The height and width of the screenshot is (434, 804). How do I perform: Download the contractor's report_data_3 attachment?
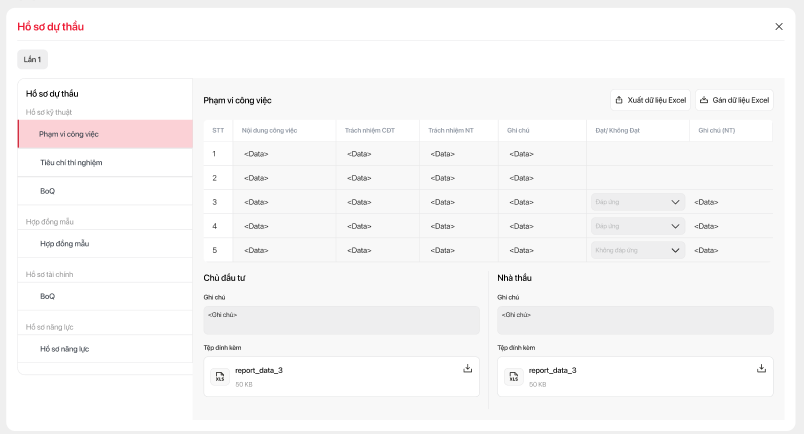pyautogui.click(x=761, y=368)
